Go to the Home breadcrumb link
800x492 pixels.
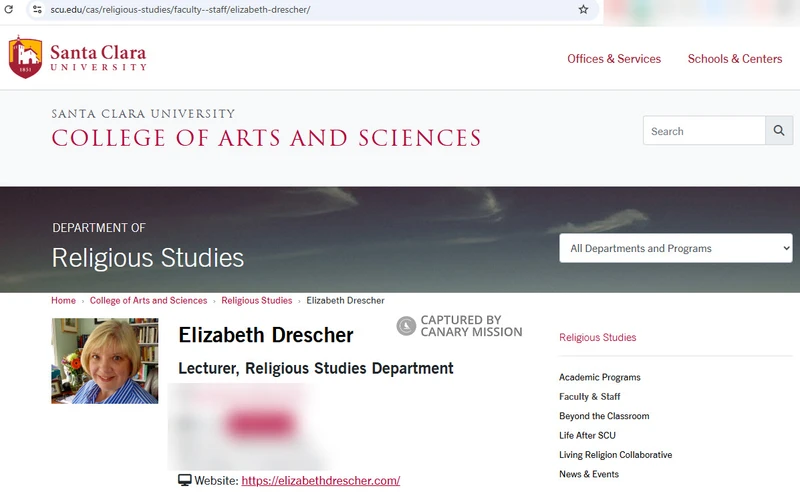pos(63,300)
